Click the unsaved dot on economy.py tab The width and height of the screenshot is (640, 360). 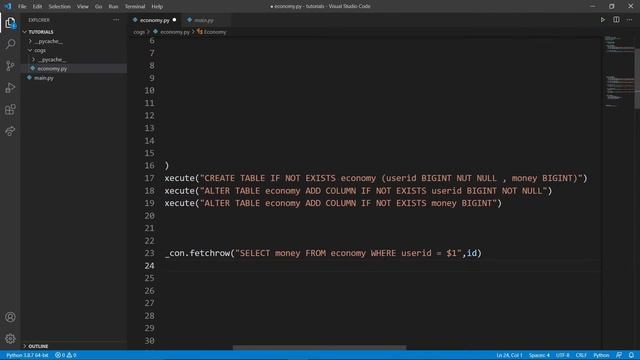pos(174,20)
